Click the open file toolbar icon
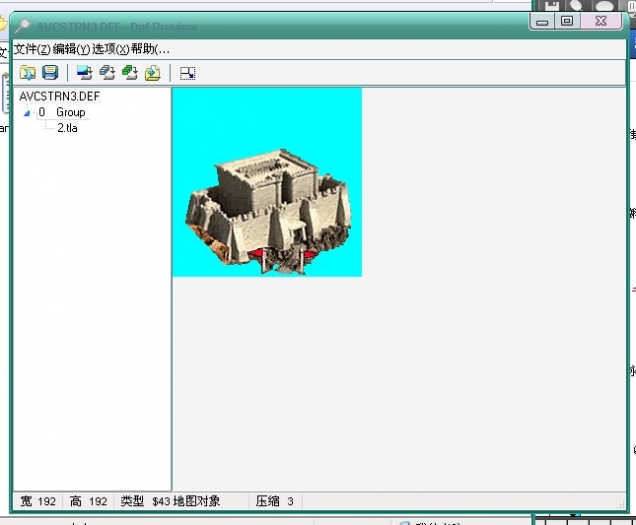 (28, 72)
